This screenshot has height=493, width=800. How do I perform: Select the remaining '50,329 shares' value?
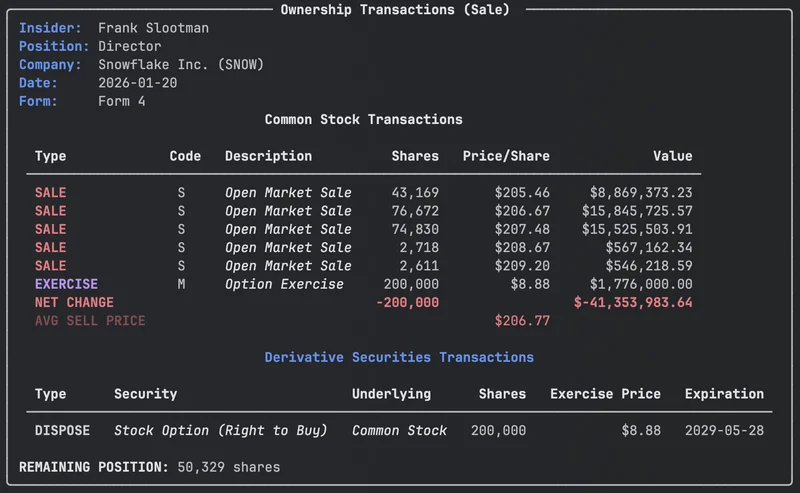(x=229, y=467)
